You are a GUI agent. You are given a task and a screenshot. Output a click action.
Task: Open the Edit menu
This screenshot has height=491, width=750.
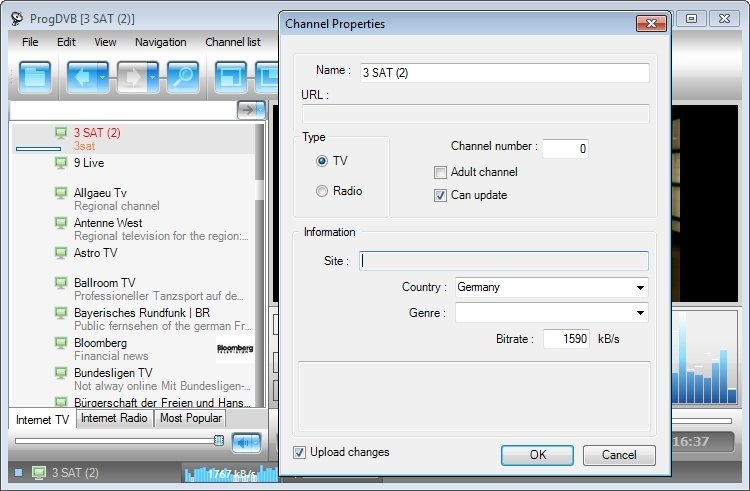tap(66, 42)
